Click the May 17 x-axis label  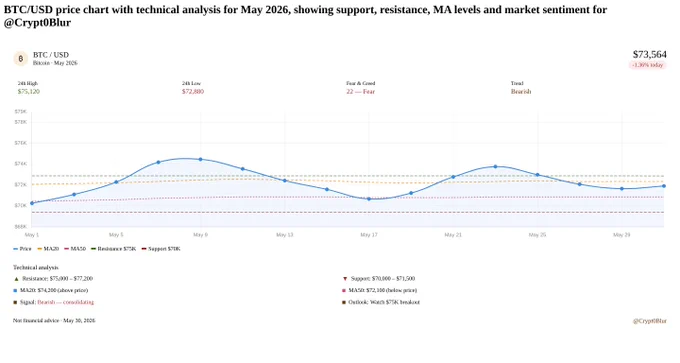[x=369, y=235]
